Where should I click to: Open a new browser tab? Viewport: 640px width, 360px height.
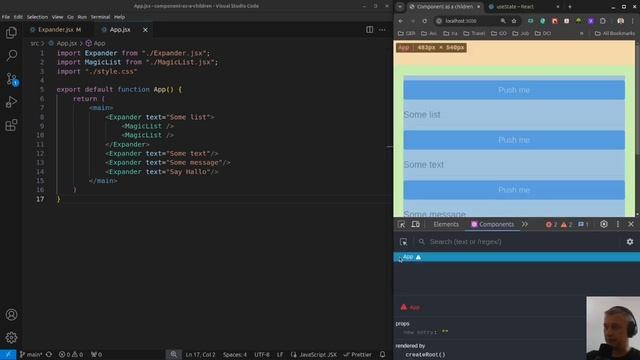click(x=570, y=7)
